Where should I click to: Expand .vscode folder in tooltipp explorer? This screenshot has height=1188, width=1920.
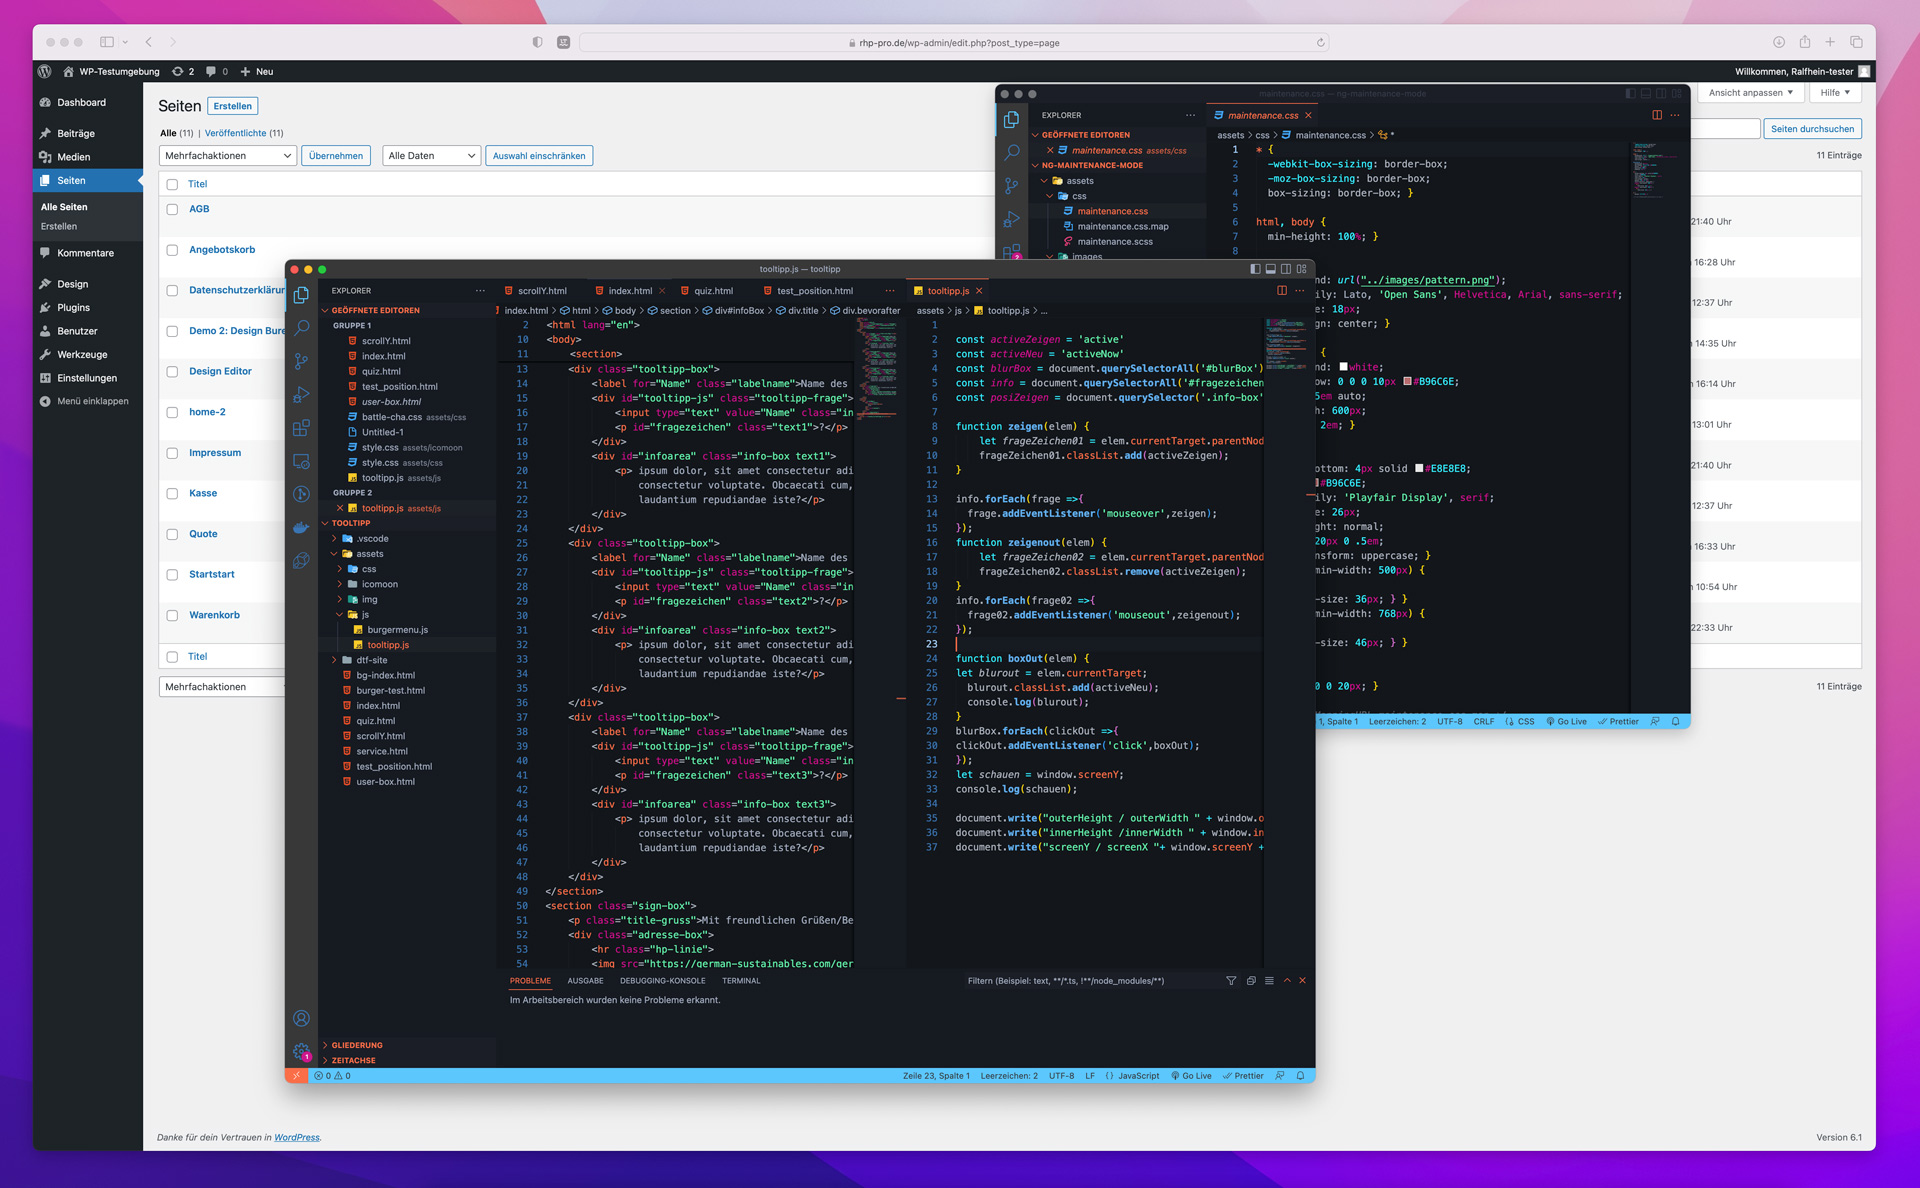pos(334,539)
